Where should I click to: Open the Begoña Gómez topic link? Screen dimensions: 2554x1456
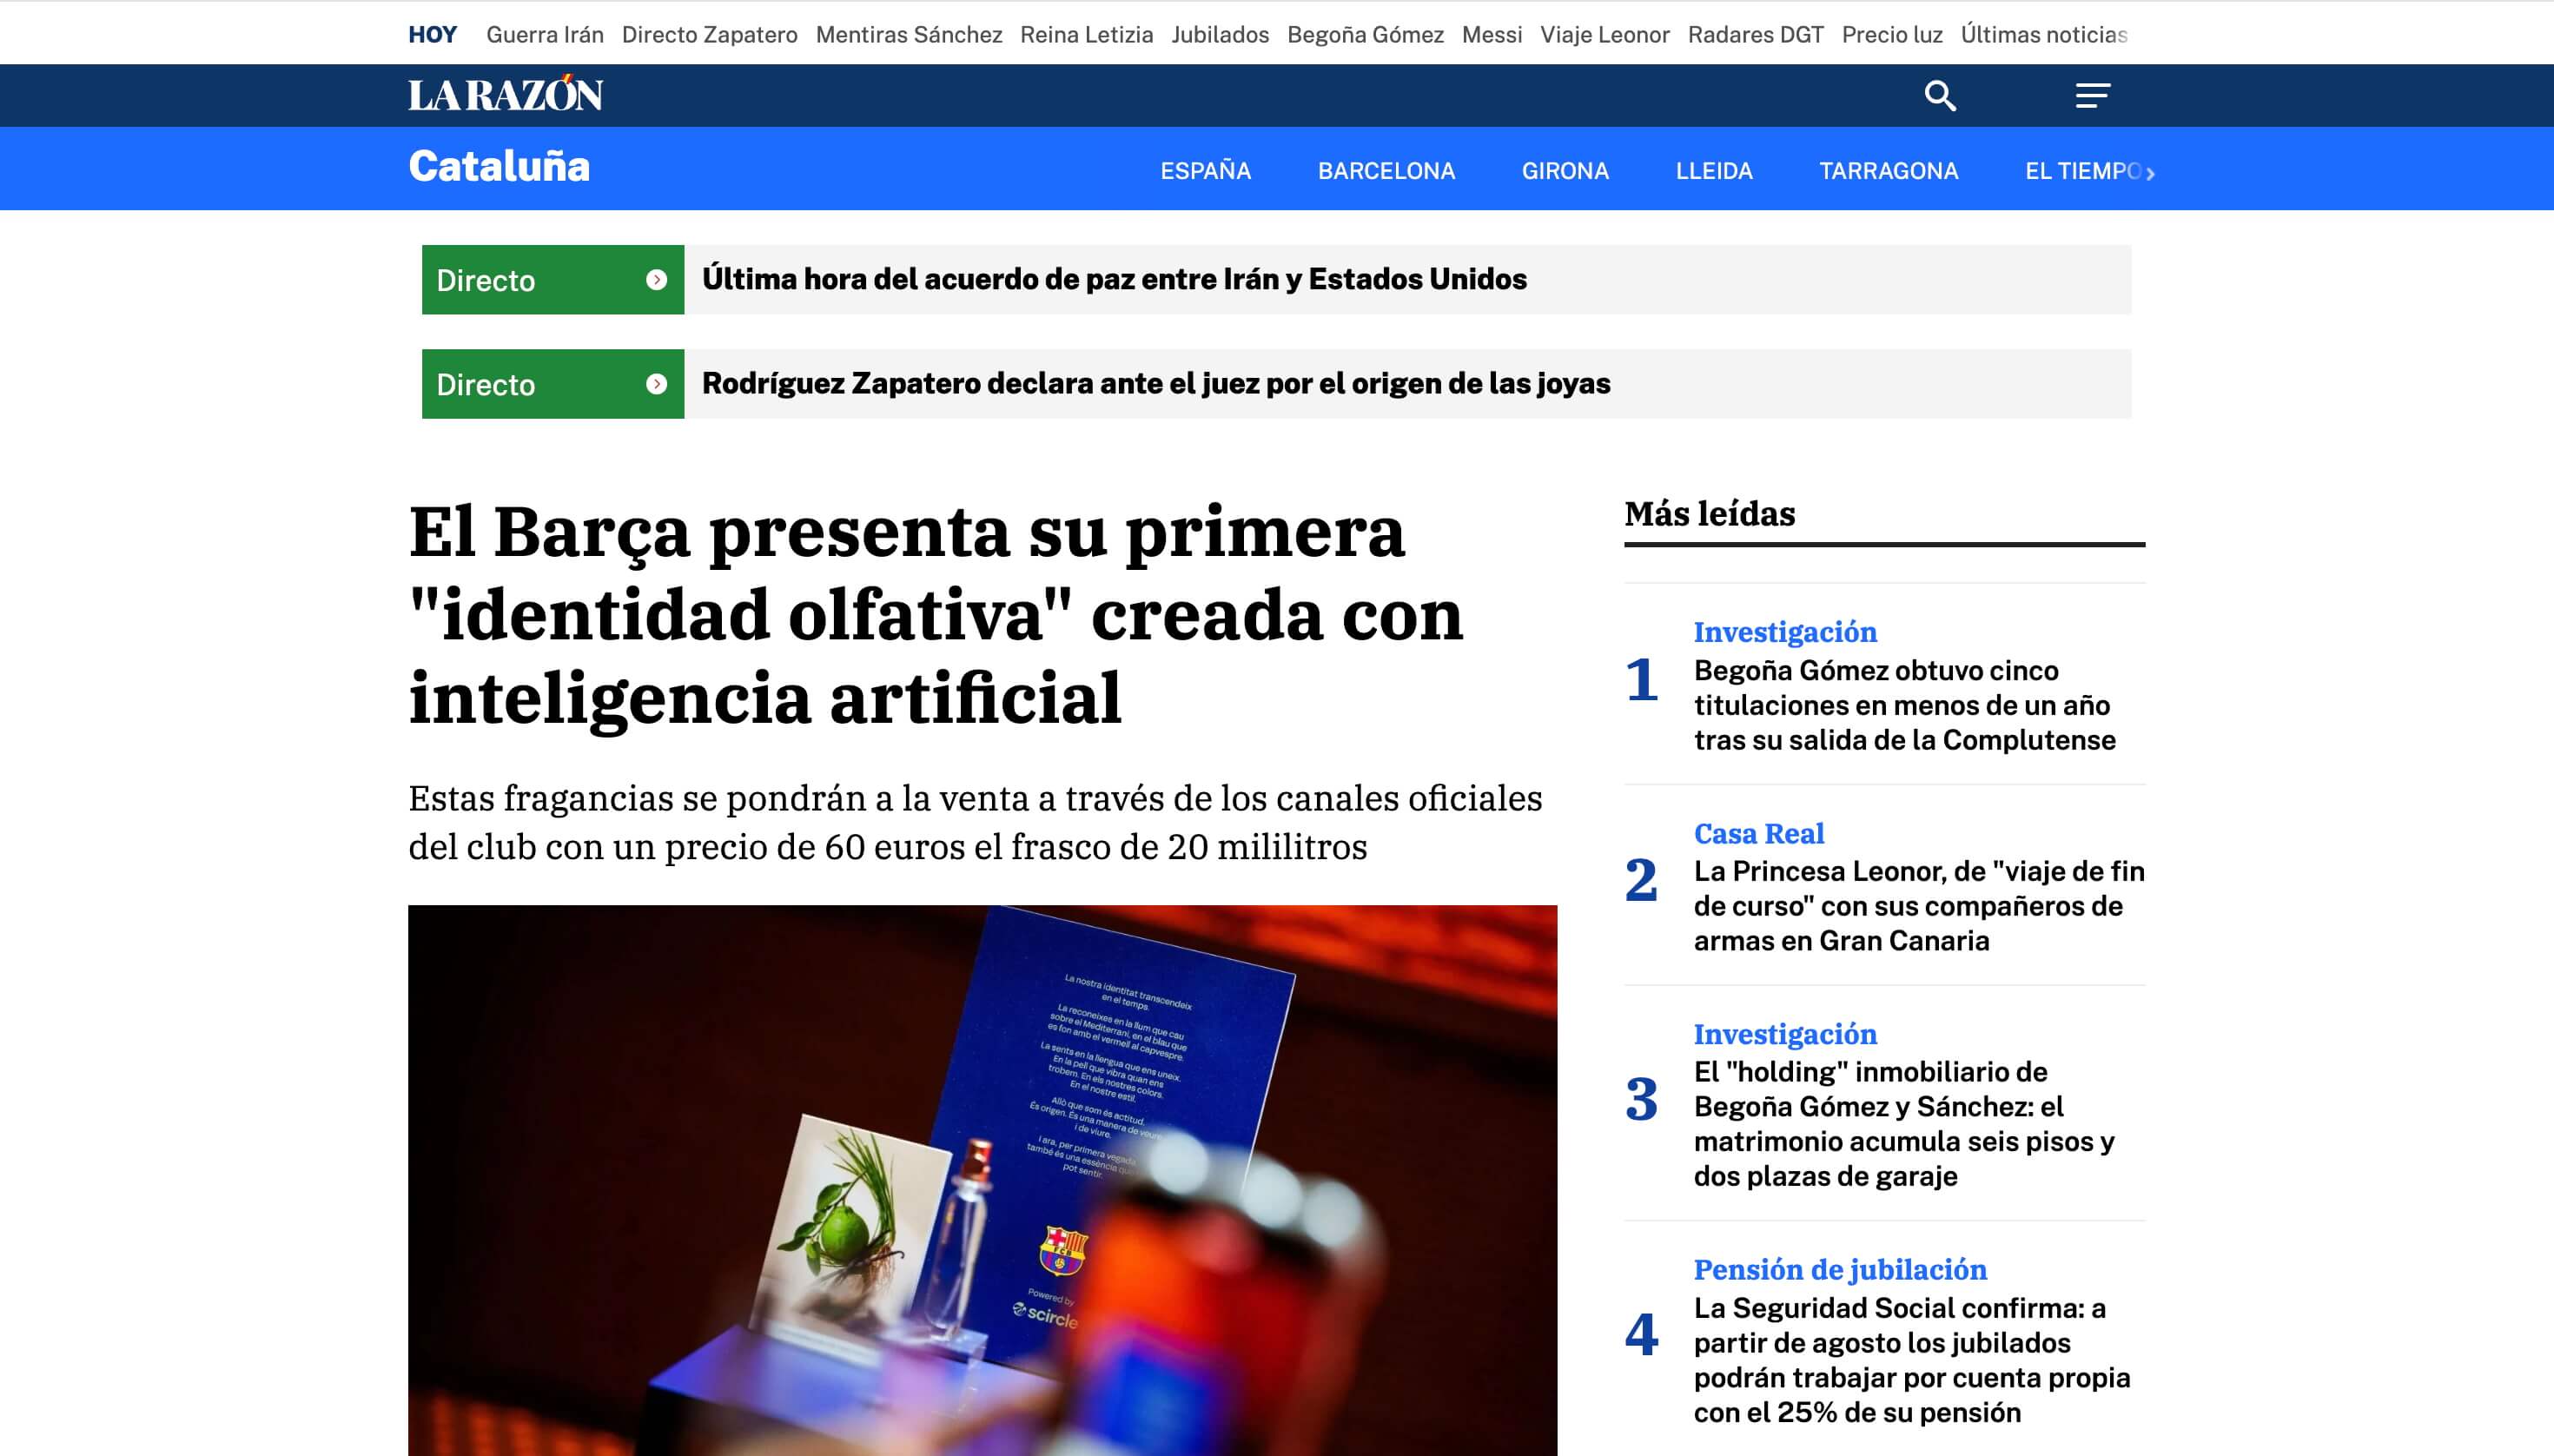click(x=1365, y=35)
